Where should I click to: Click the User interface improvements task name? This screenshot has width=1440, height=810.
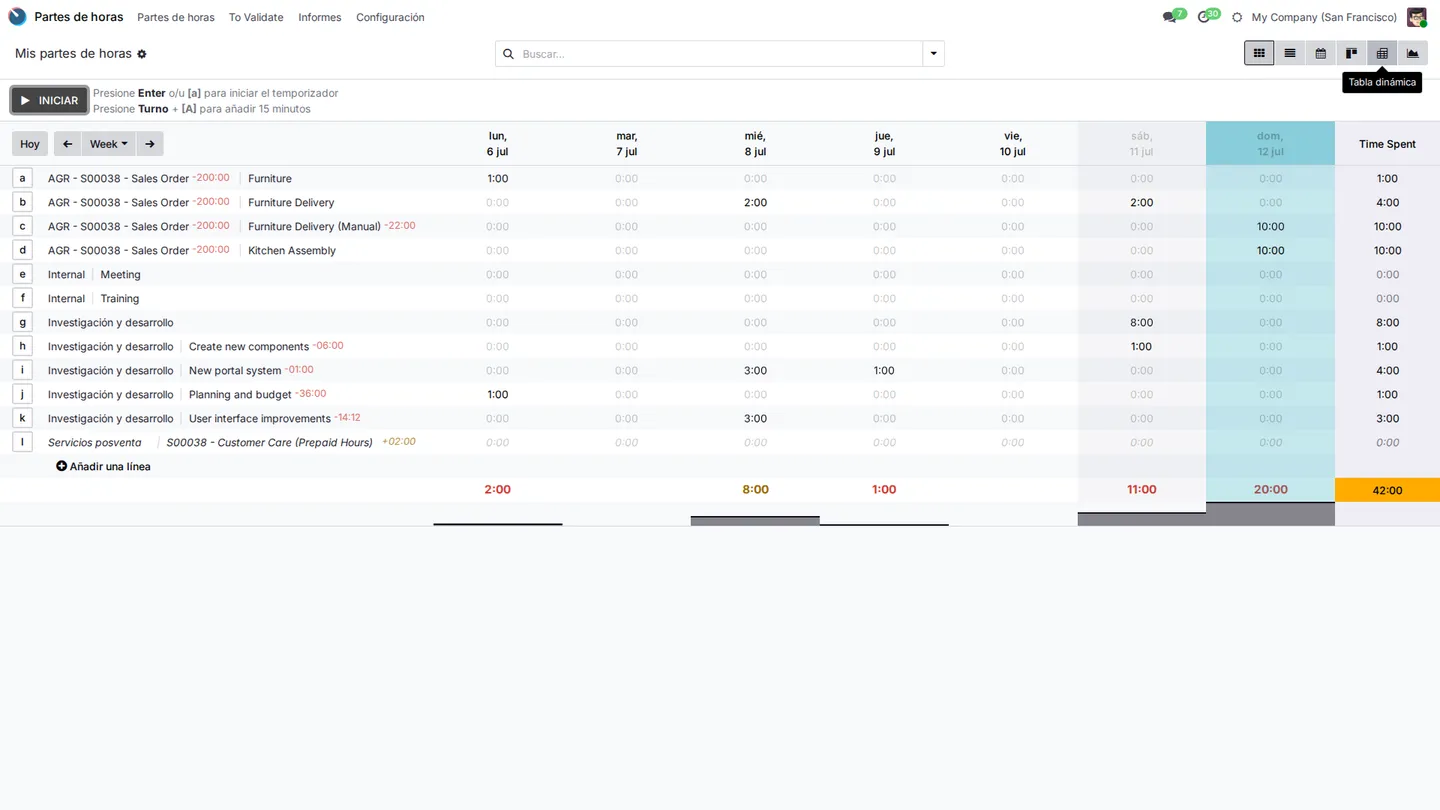tap(260, 419)
